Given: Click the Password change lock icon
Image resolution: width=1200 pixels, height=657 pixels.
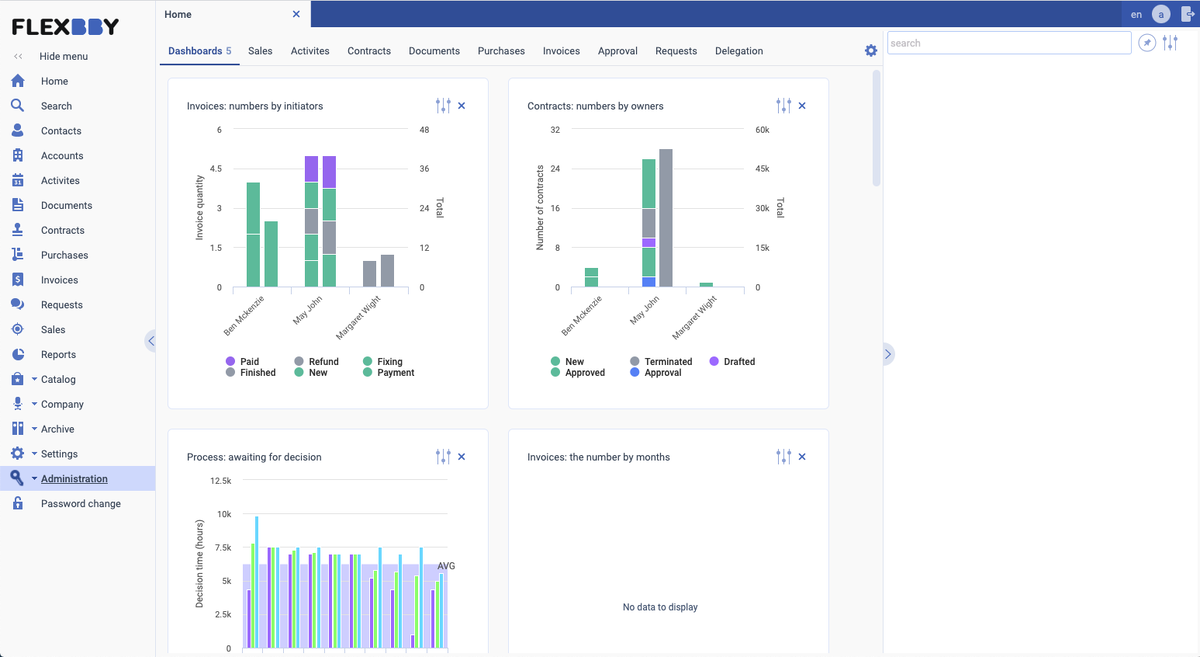Looking at the screenshot, I should point(17,504).
